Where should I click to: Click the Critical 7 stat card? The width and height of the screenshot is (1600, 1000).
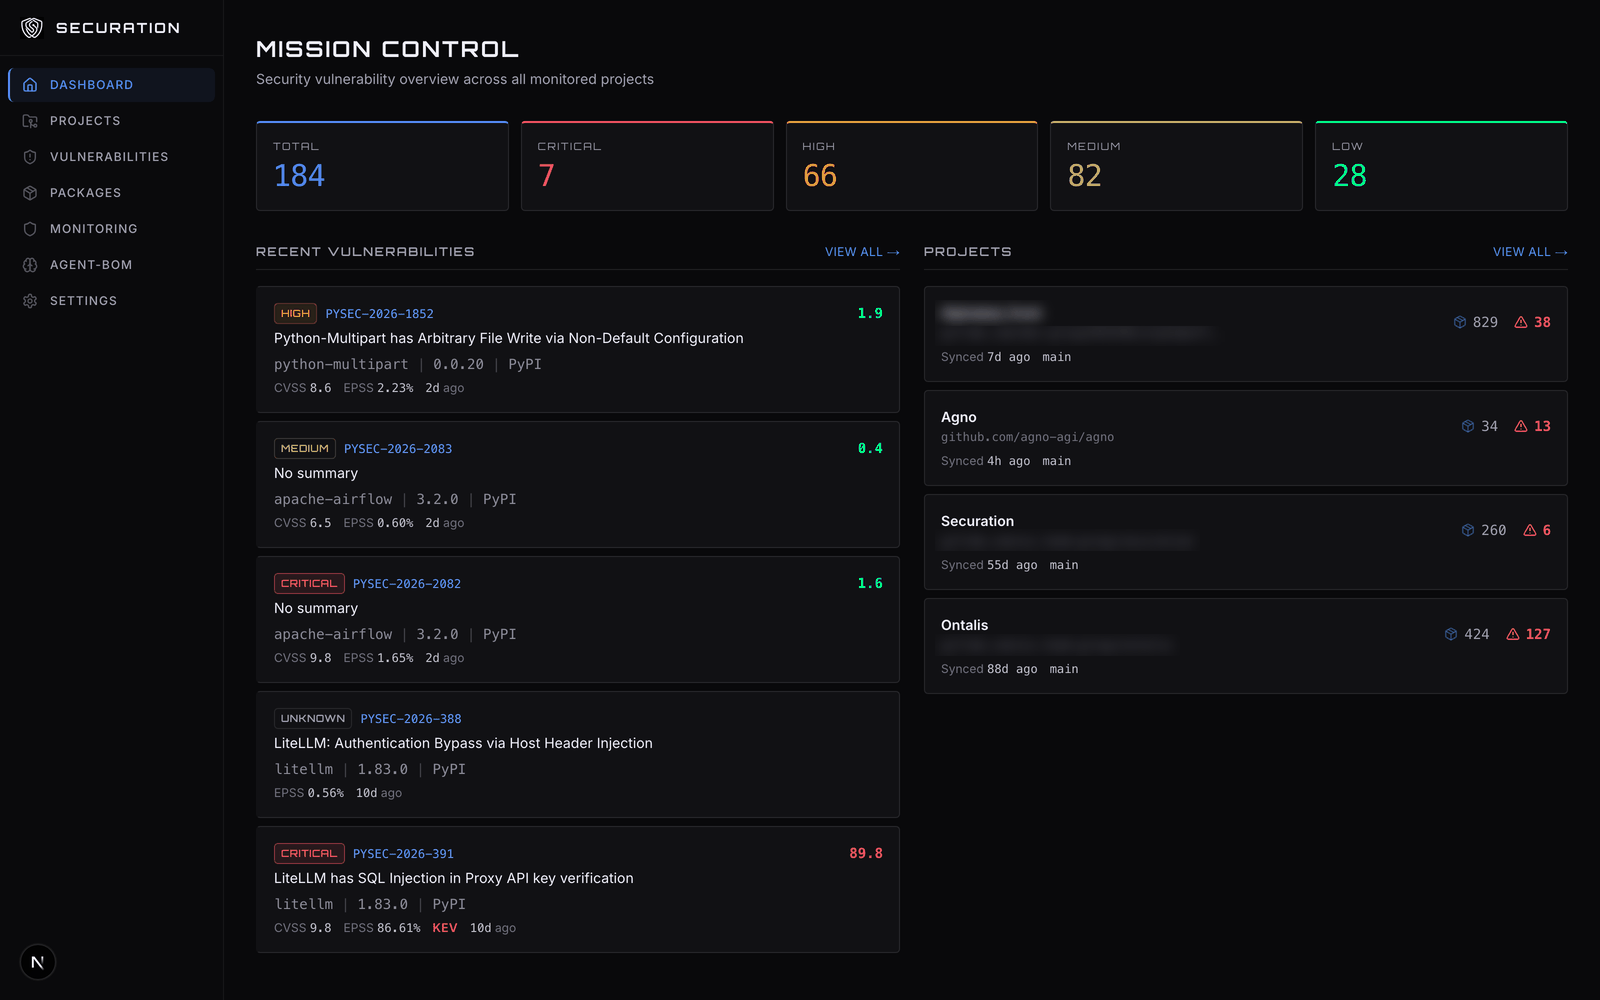pos(647,166)
